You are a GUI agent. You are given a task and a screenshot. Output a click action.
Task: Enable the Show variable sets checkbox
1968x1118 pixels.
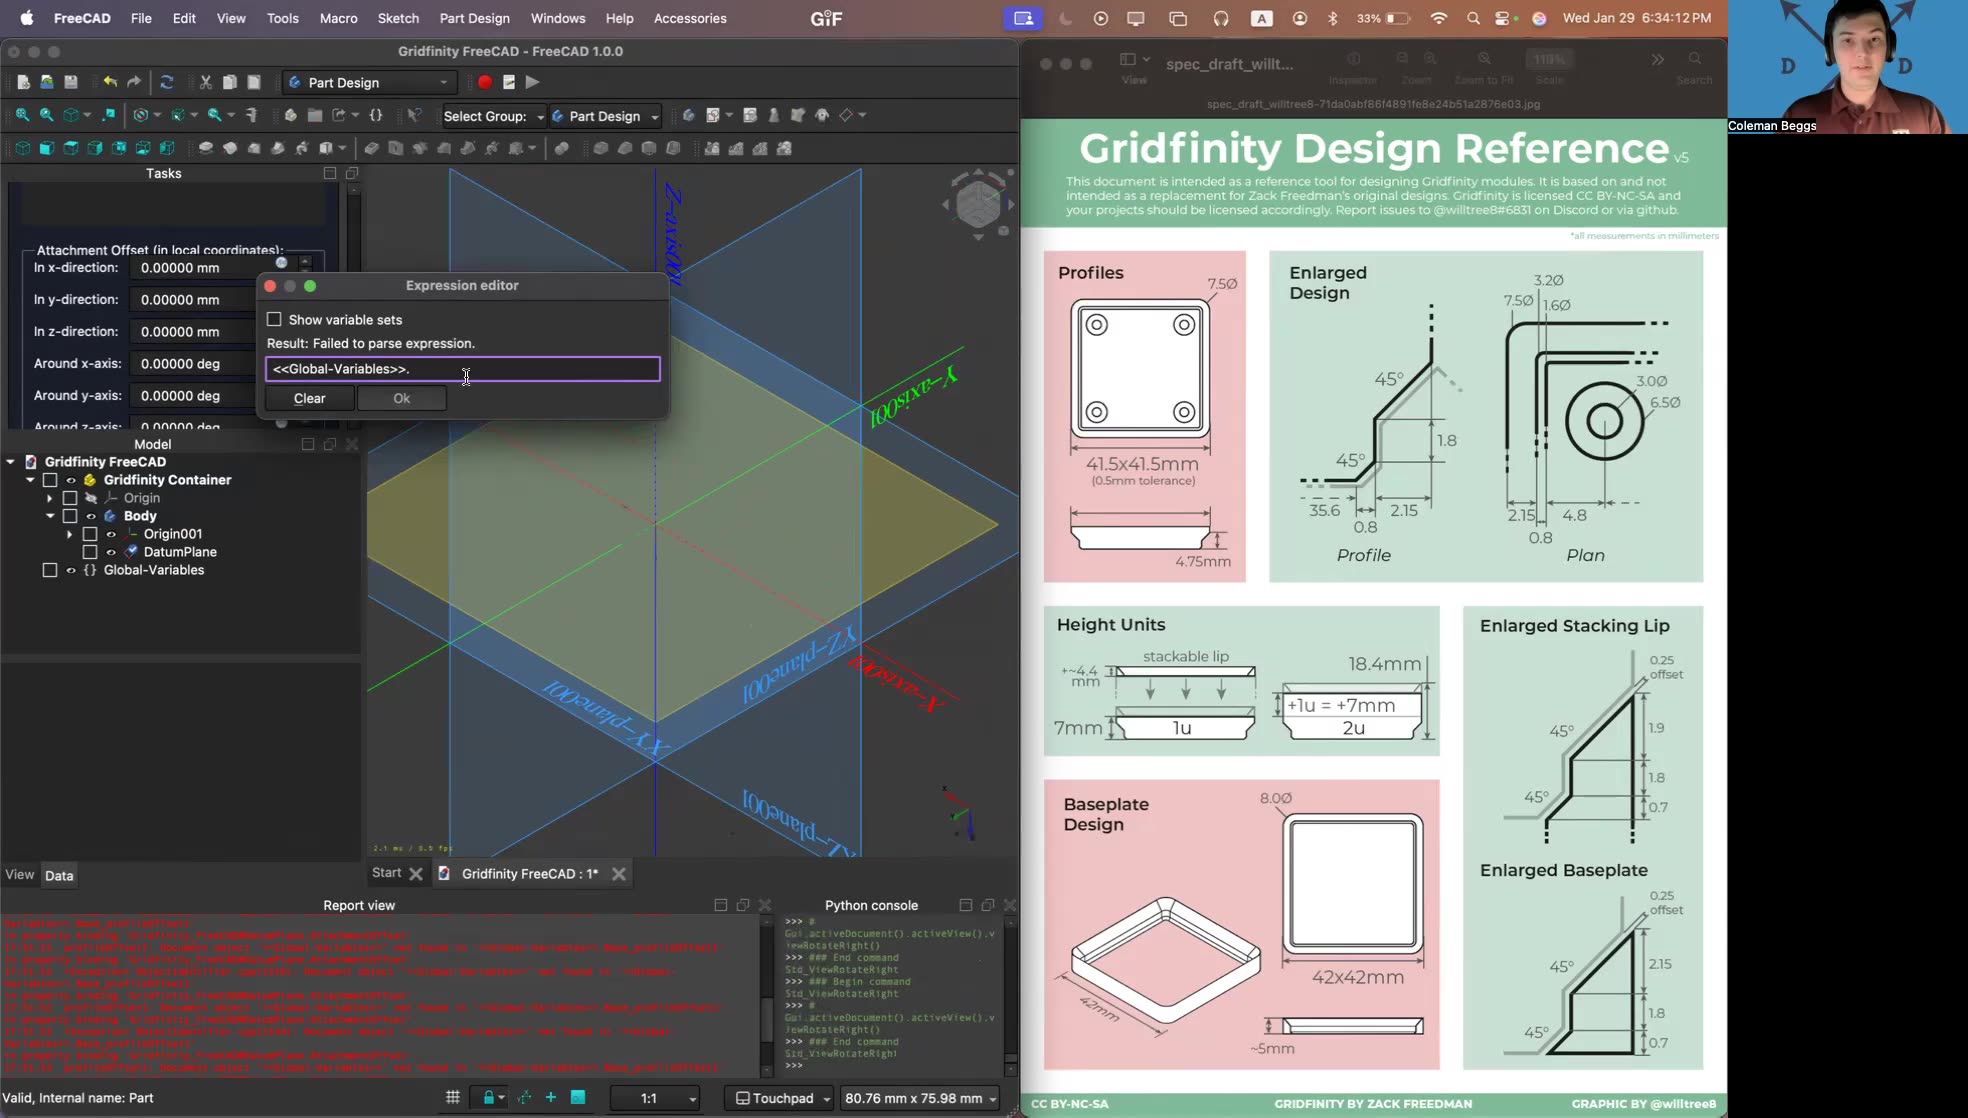click(x=275, y=319)
